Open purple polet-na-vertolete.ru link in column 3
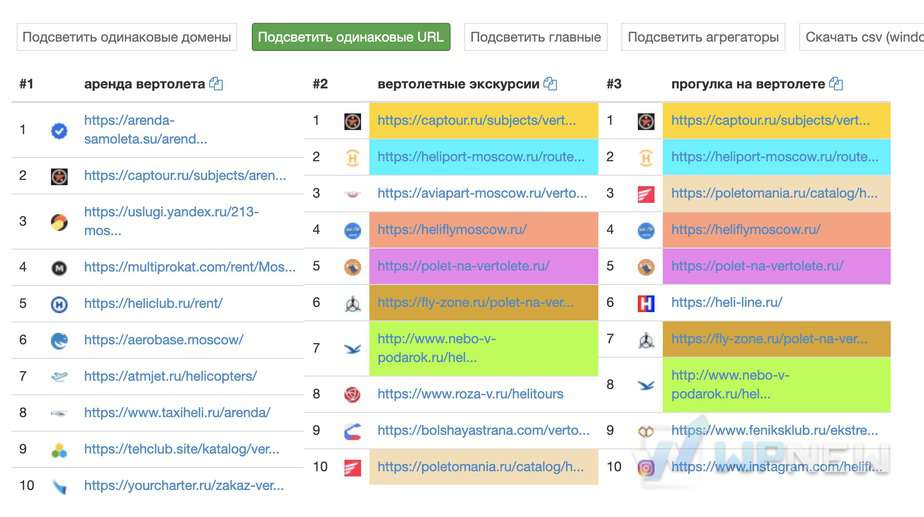 click(757, 266)
